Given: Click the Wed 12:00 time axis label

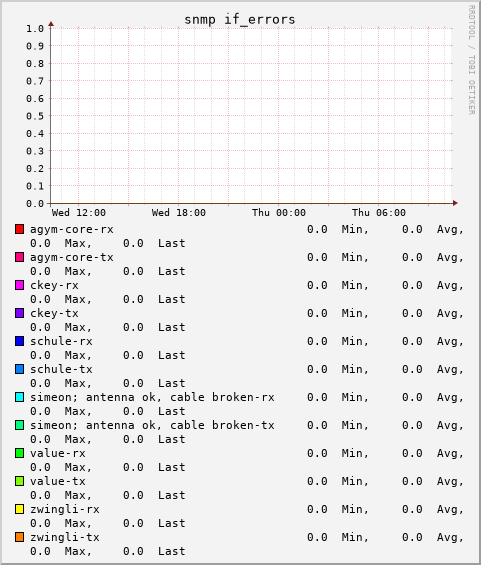Looking at the screenshot, I should click(79, 213).
